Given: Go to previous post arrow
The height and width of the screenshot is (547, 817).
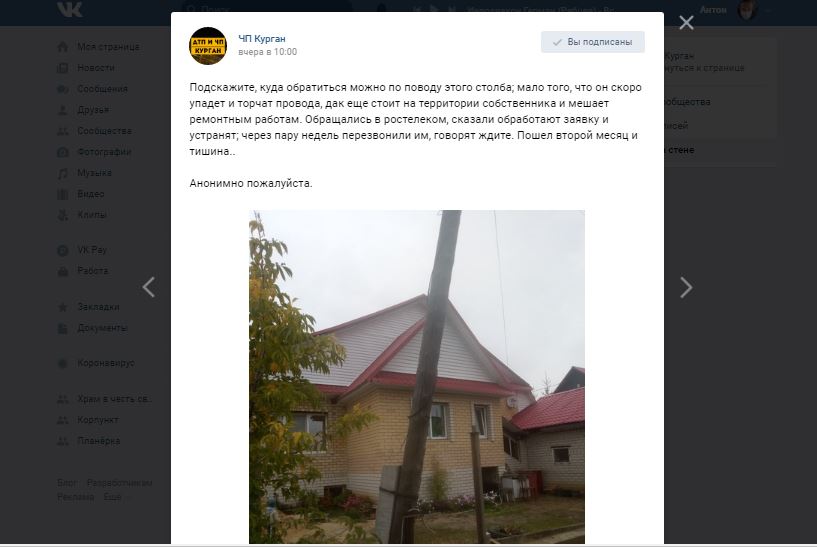Looking at the screenshot, I should [x=148, y=287].
